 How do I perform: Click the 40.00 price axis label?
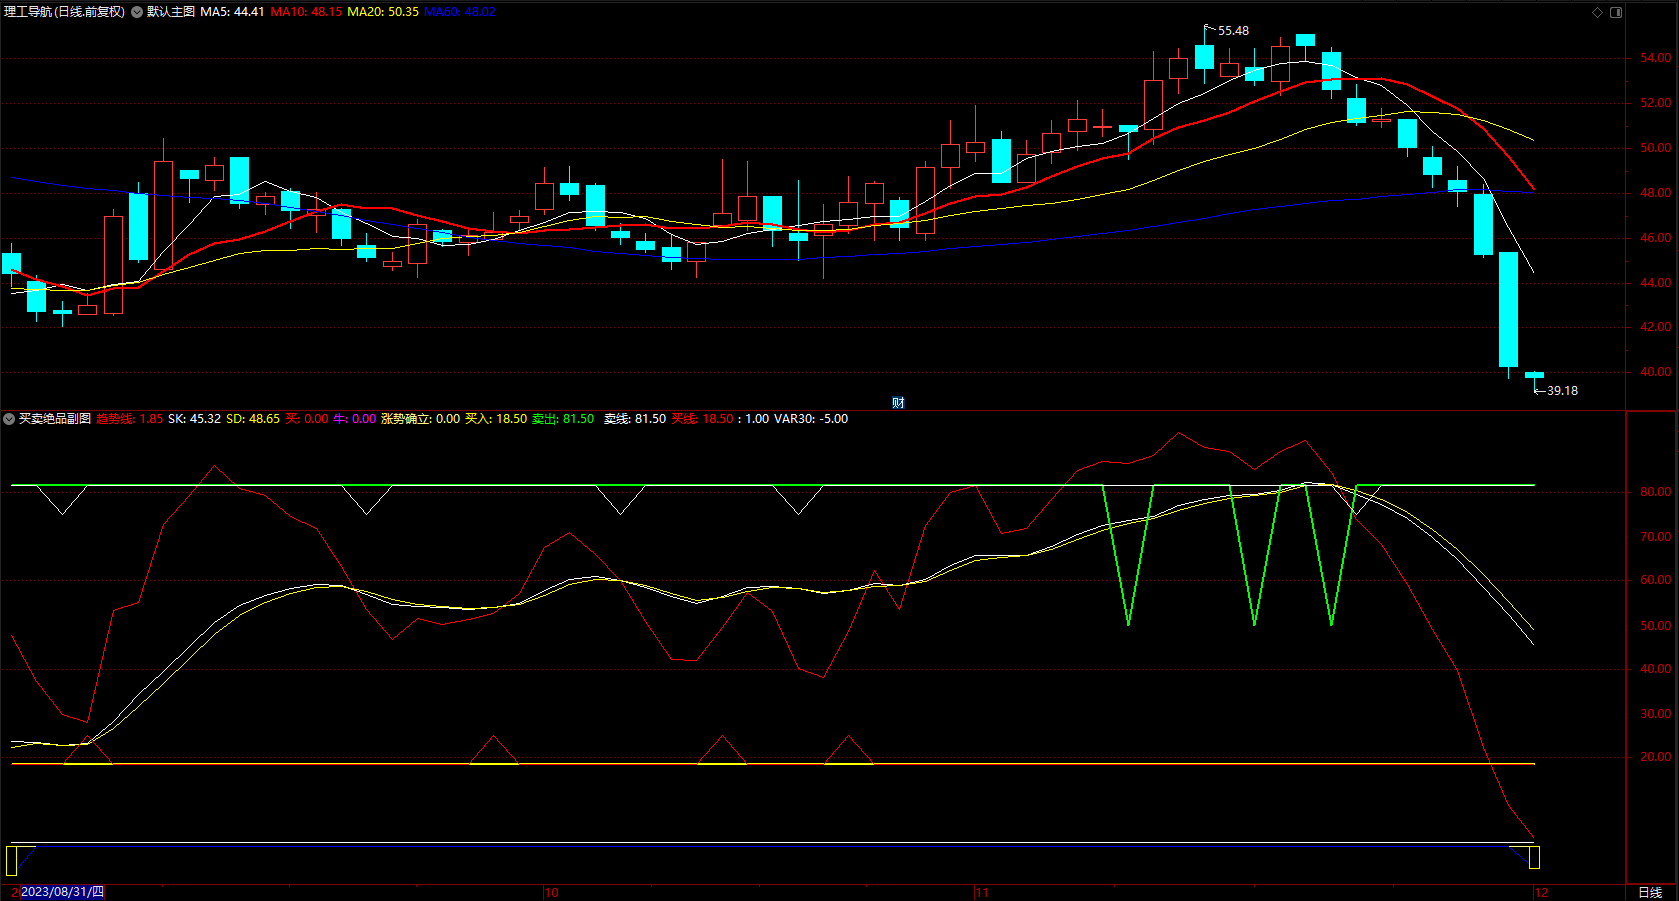[x=1655, y=372]
